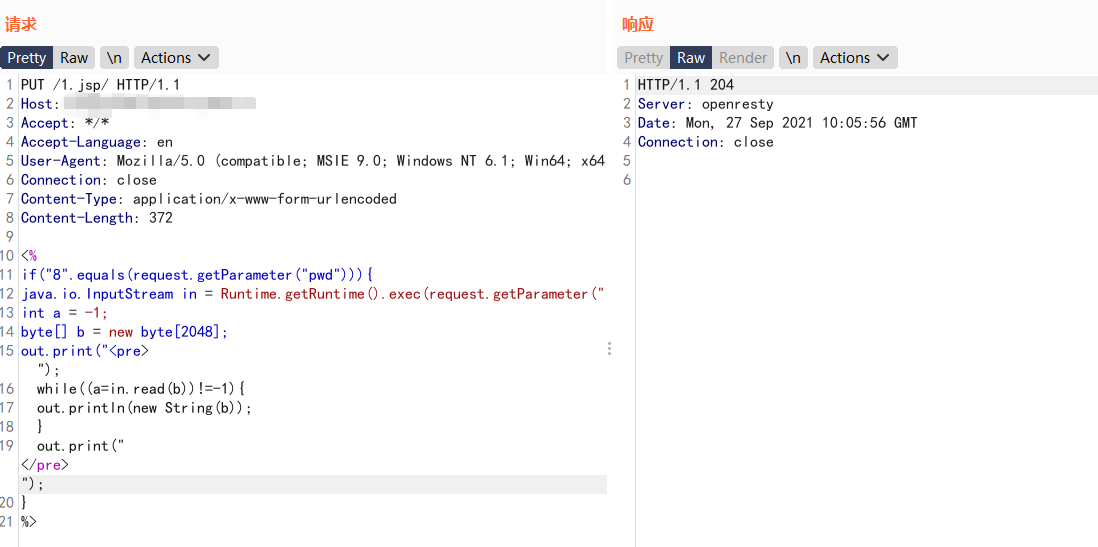Click the request line PUT /1.jsp/ HTTP/1.1
This screenshot has width=1098, height=547.
[x=101, y=85]
